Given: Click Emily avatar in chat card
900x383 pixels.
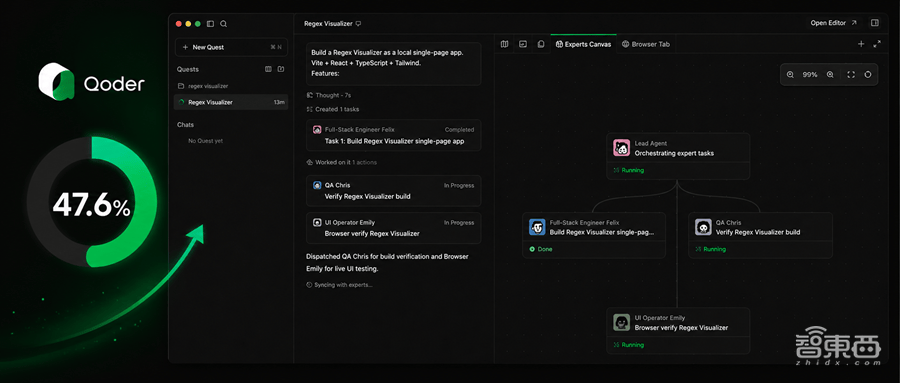Looking at the screenshot, I should coord(317,223).
